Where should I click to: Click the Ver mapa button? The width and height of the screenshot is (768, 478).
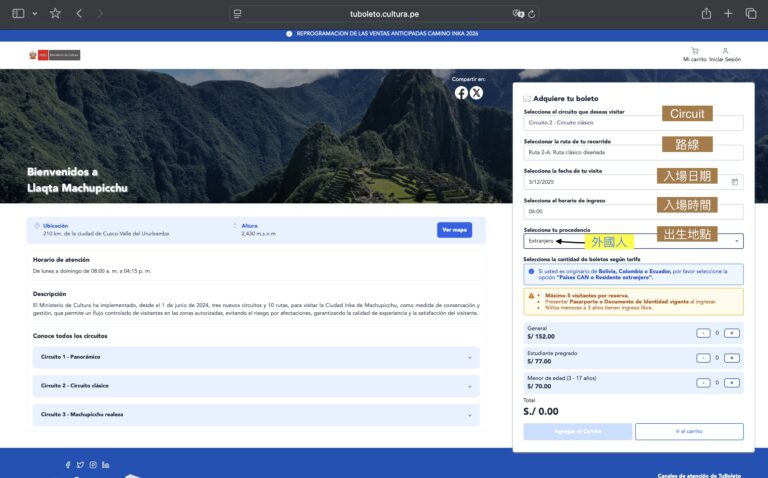[x=454, y=230]
